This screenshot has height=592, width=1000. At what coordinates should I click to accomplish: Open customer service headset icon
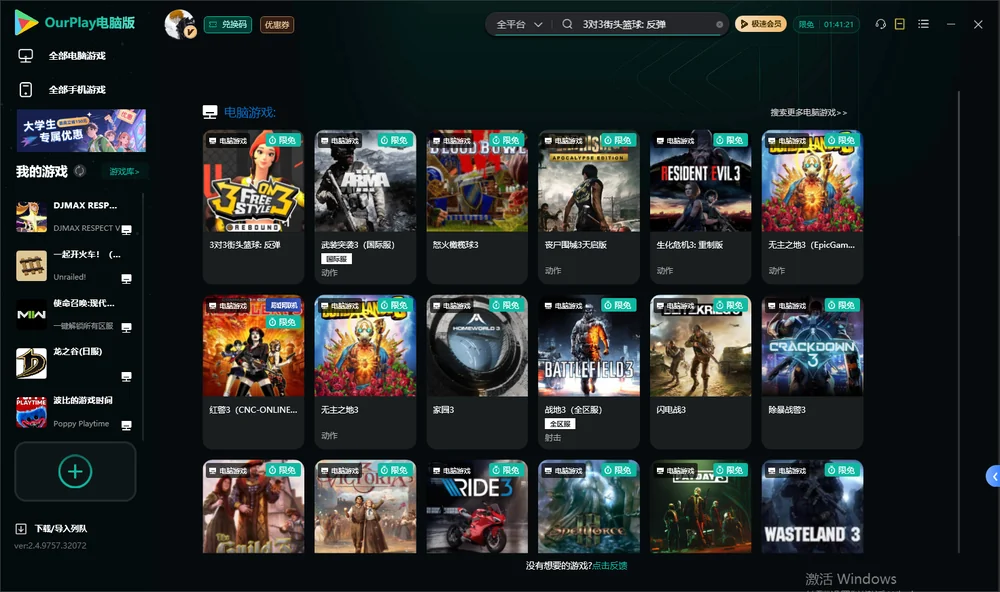[881, 24]
